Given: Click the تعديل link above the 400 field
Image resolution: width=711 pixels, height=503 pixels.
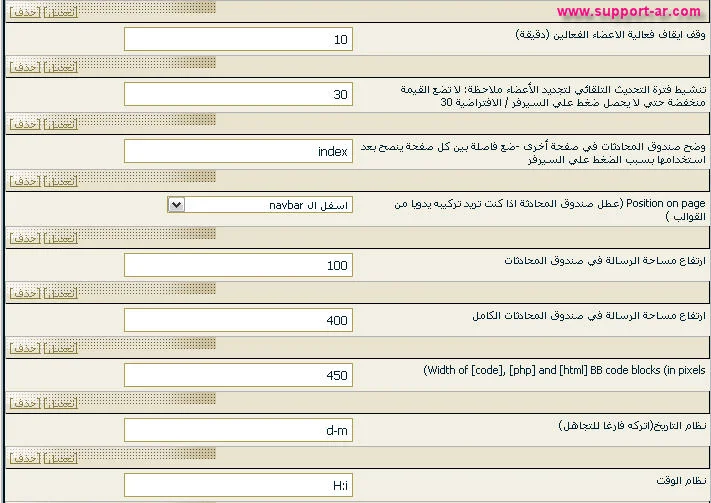Looking at the screenshot, I should [x=61, y=292].
